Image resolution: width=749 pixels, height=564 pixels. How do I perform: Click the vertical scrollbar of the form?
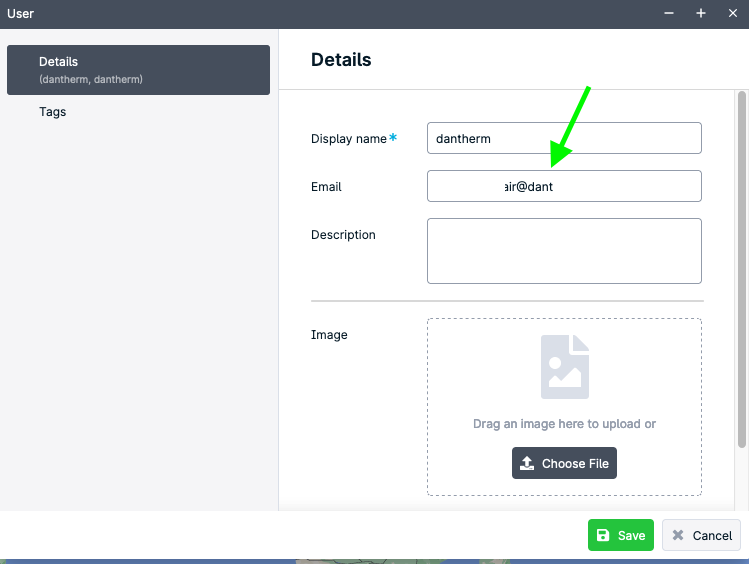click(741, 270)
